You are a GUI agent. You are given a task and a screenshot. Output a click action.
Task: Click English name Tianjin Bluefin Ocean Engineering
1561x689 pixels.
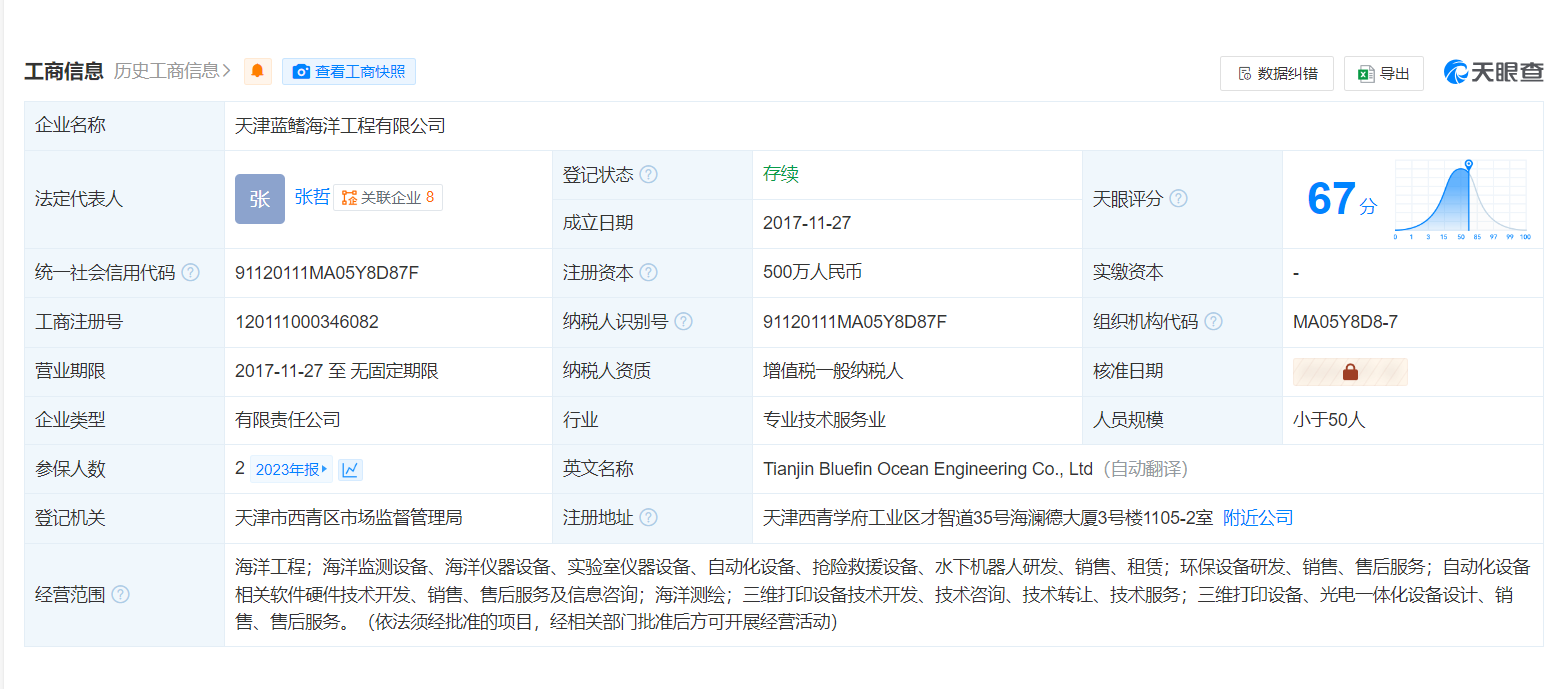coord(928,469)
